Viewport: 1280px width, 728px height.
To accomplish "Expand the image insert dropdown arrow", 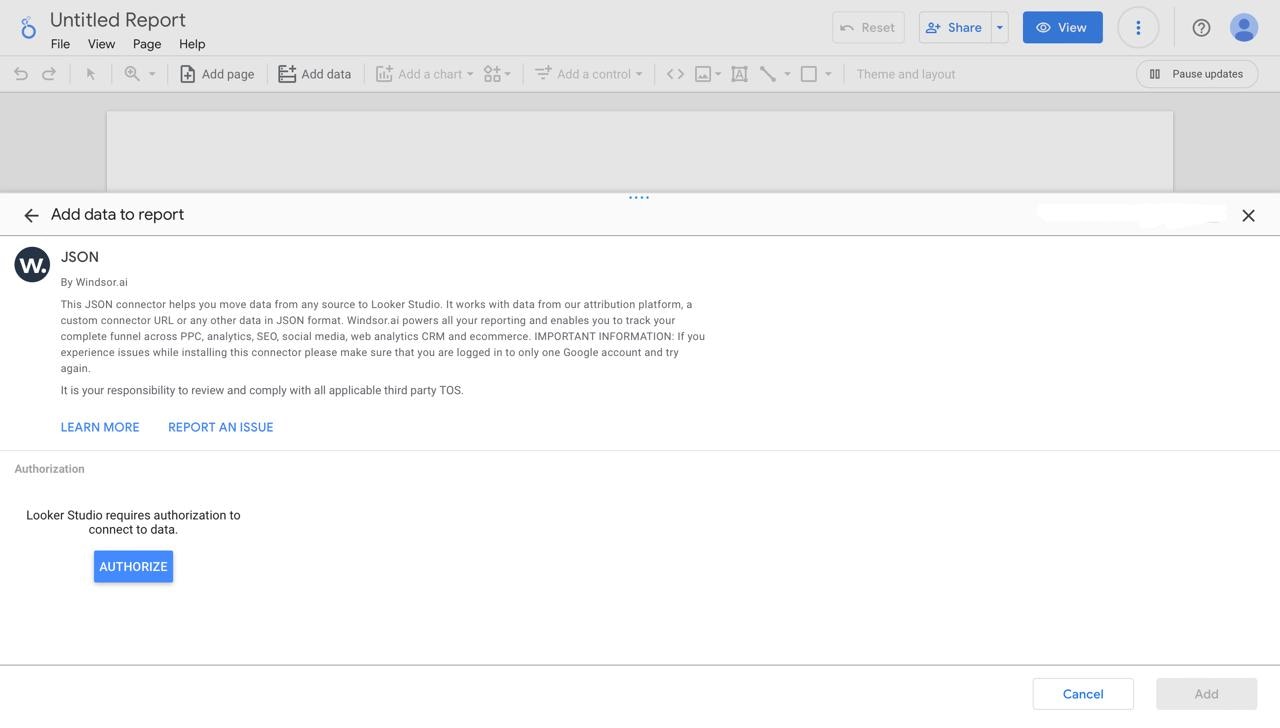I will [718, 74].
